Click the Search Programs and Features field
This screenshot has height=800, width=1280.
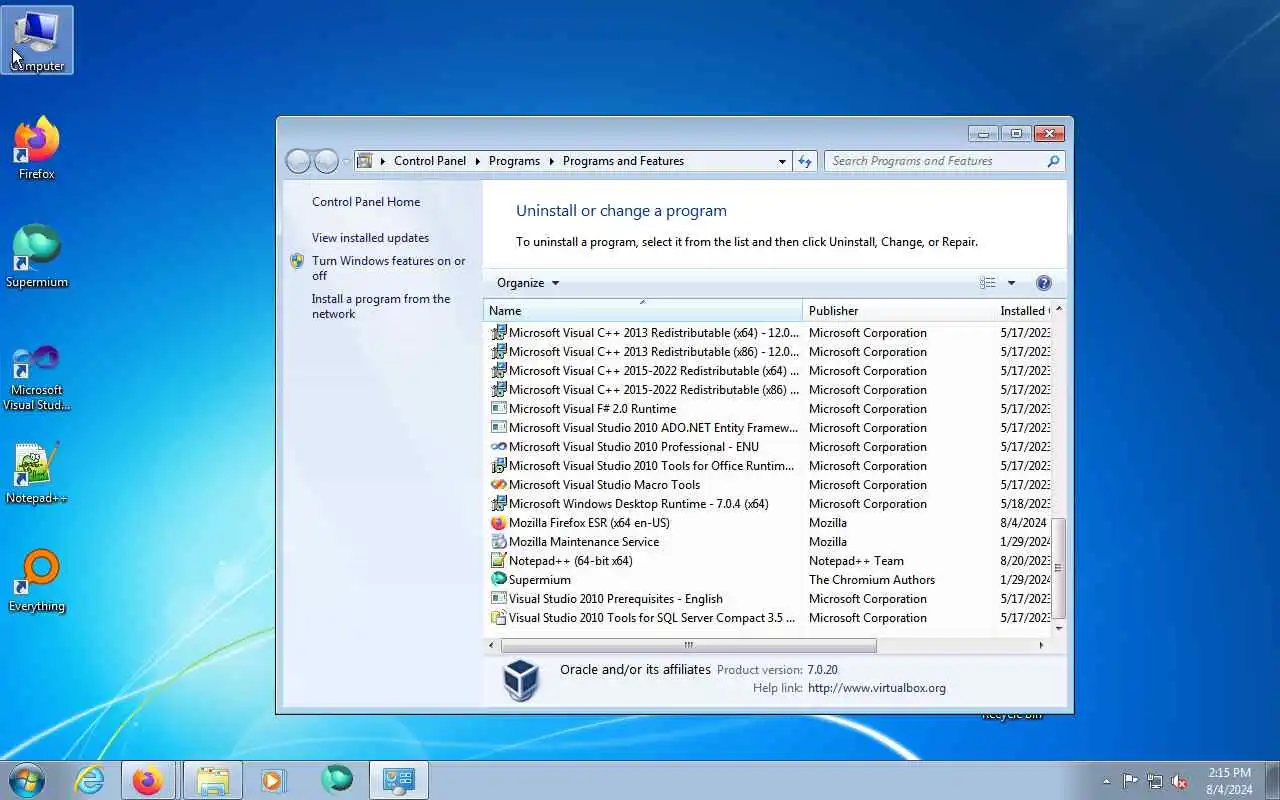click(x=935, y=161)
